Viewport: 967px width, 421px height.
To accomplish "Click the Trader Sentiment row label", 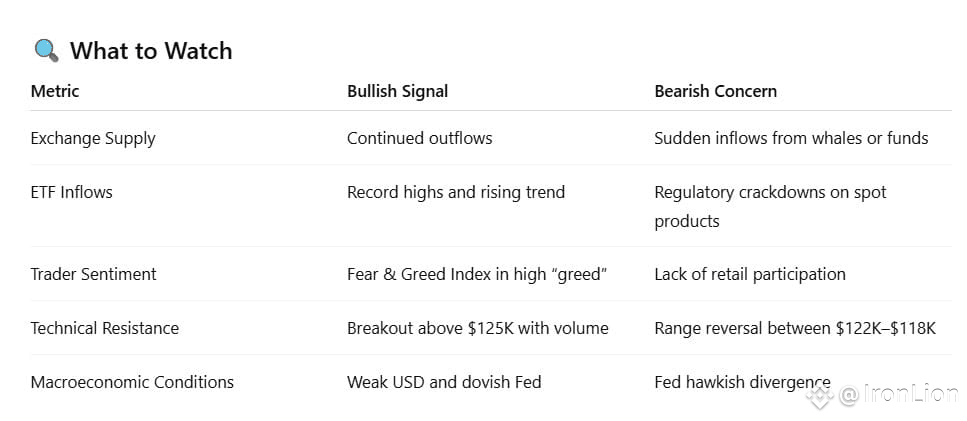I will coord(94,274).
